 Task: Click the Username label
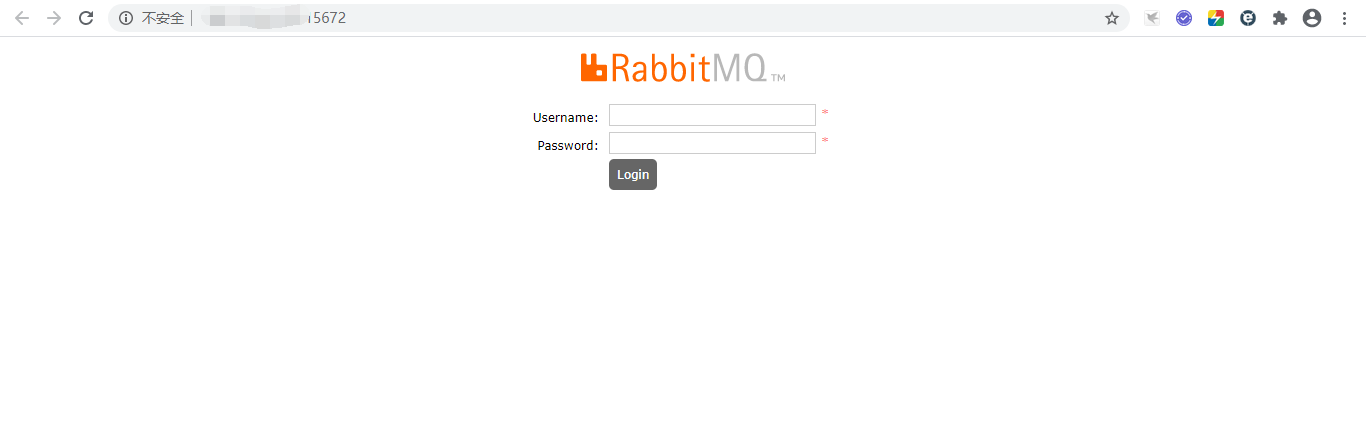(566, 117)
